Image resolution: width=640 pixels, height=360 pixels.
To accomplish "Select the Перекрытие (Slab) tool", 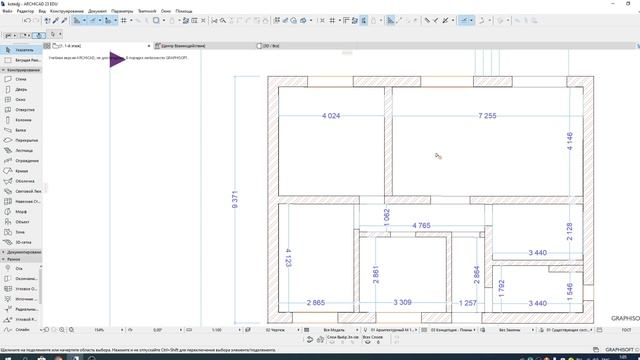I will (21, 140).
